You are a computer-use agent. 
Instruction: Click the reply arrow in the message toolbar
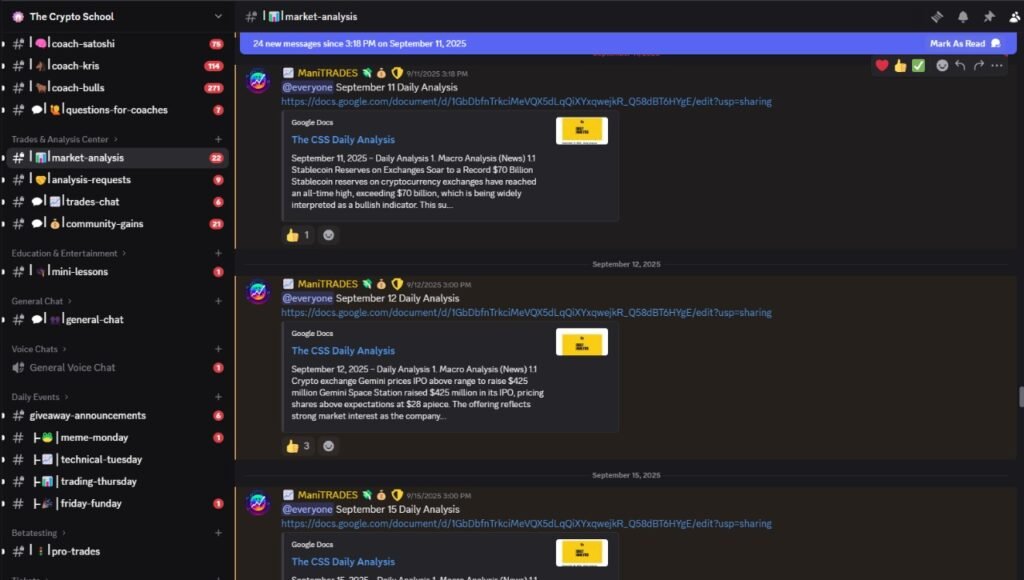coord(960,65)
